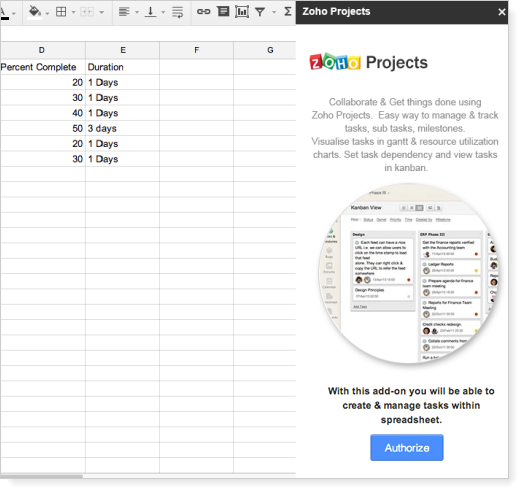This screenshot has height=494, width=524.
Task: Select the cell containing 3 days
Action: (123, 128)
